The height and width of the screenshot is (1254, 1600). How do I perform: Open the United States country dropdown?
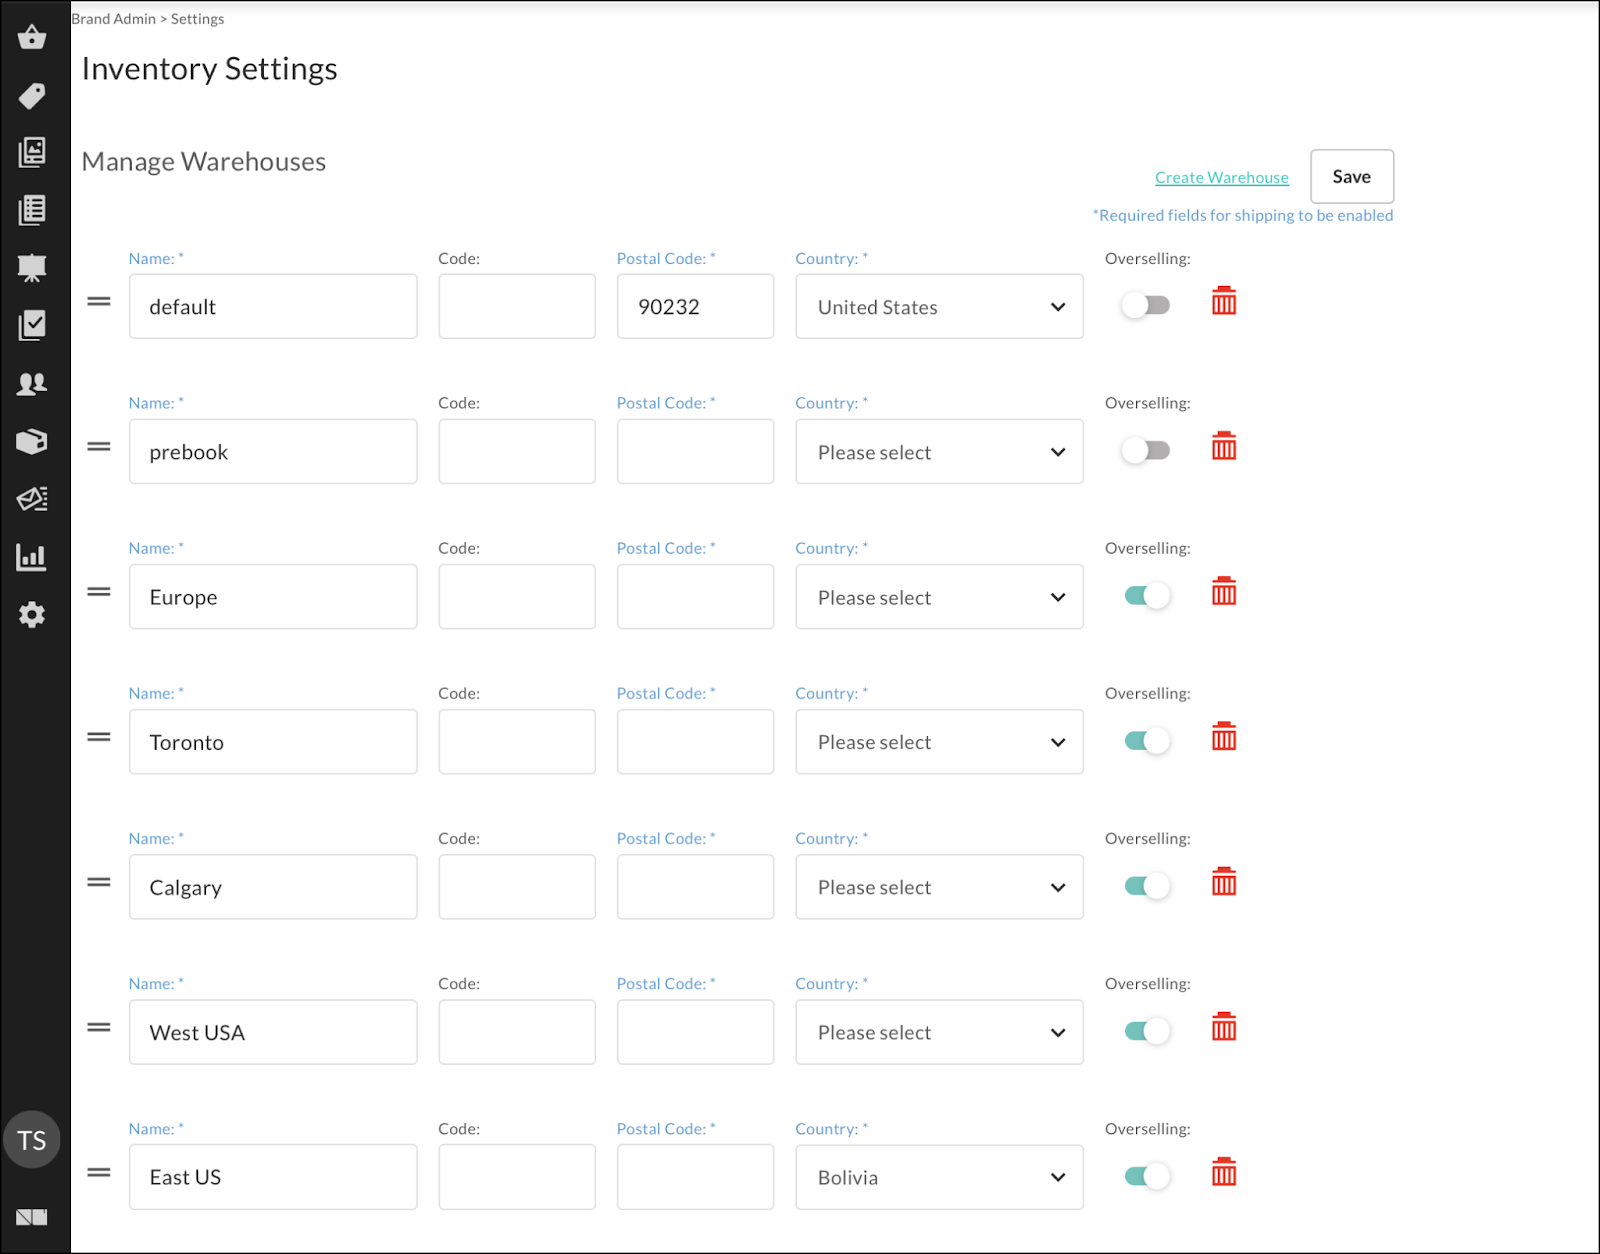[939, 307]
